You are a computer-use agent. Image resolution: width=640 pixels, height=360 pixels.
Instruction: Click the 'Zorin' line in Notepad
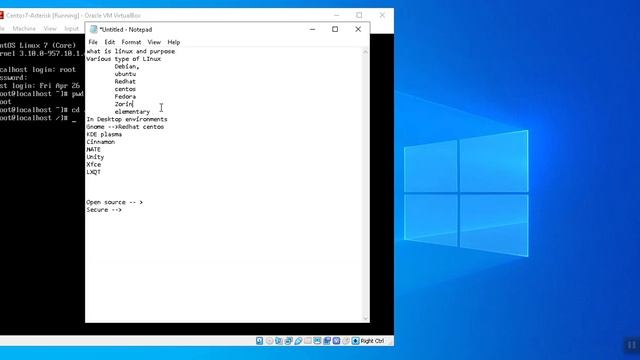coord(124,104)
